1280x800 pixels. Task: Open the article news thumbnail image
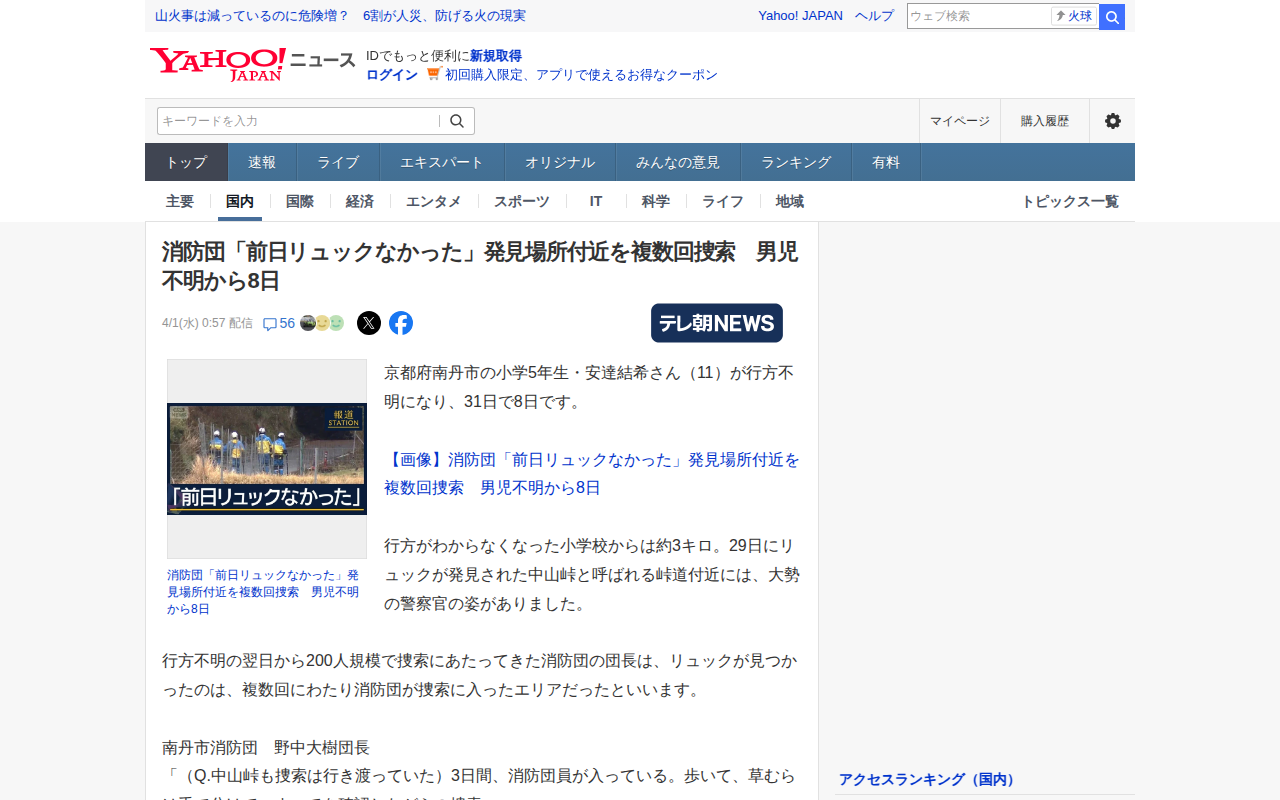[x=267, y=459]
